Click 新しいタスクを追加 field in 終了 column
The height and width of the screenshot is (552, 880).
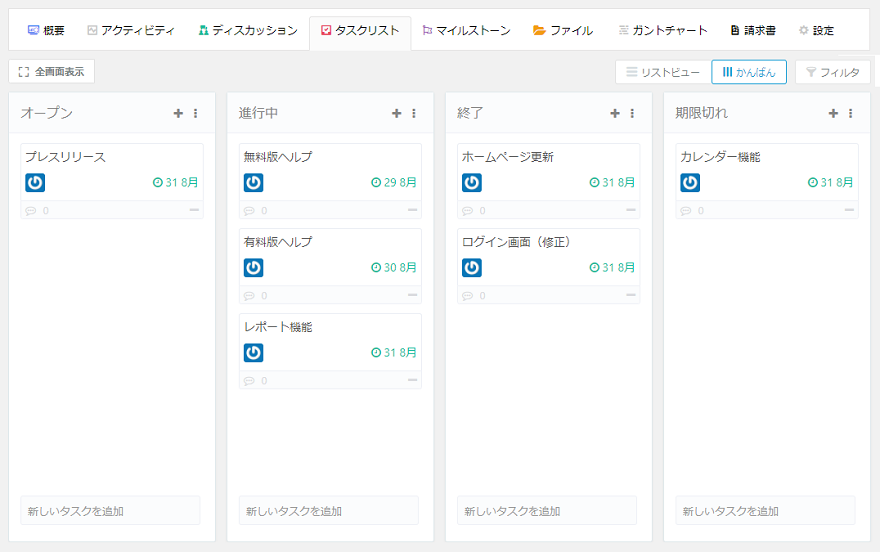547,511
